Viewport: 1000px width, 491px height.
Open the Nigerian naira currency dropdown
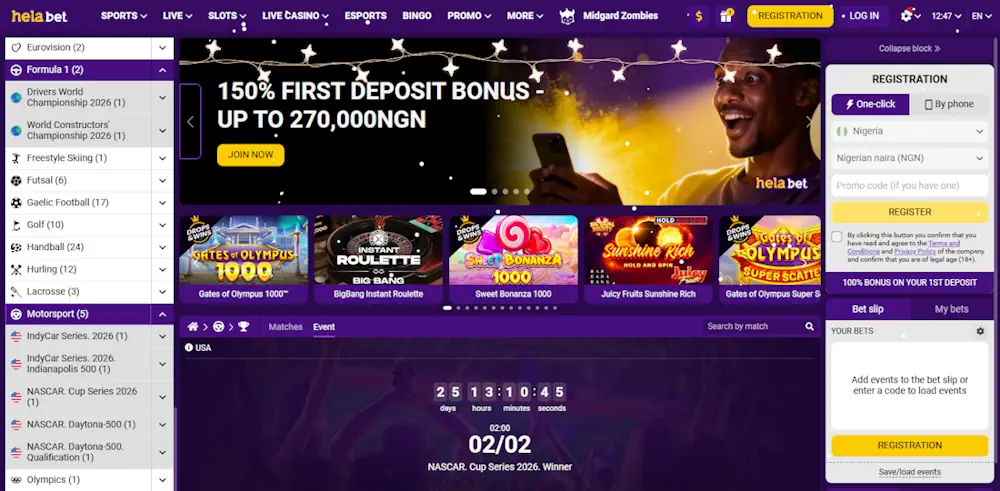tap(910, 158)
